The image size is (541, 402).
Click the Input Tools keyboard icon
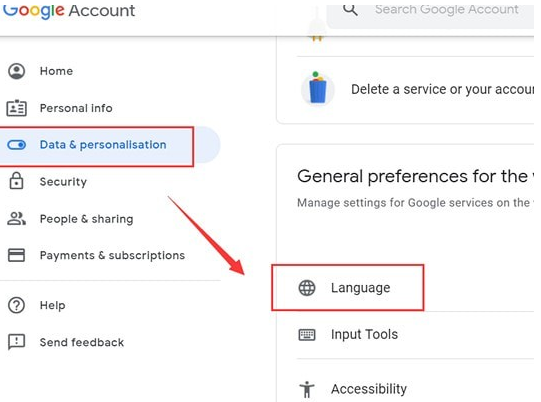tap(307, 335)
